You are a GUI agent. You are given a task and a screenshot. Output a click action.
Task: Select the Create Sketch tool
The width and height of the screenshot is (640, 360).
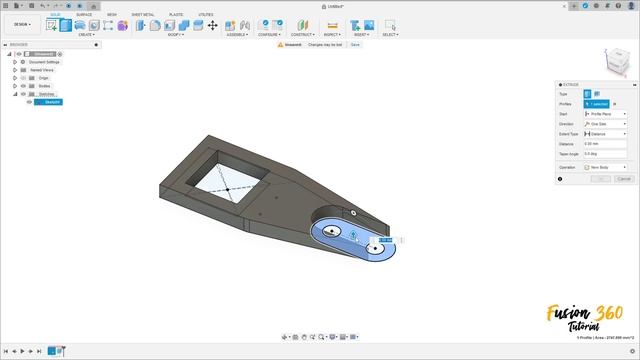point(51,25)
